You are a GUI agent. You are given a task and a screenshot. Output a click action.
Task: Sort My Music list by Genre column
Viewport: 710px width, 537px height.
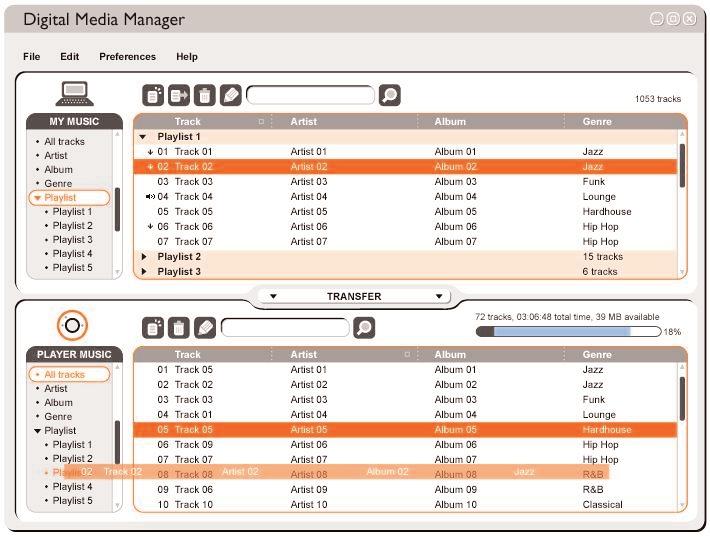point(597,121)
